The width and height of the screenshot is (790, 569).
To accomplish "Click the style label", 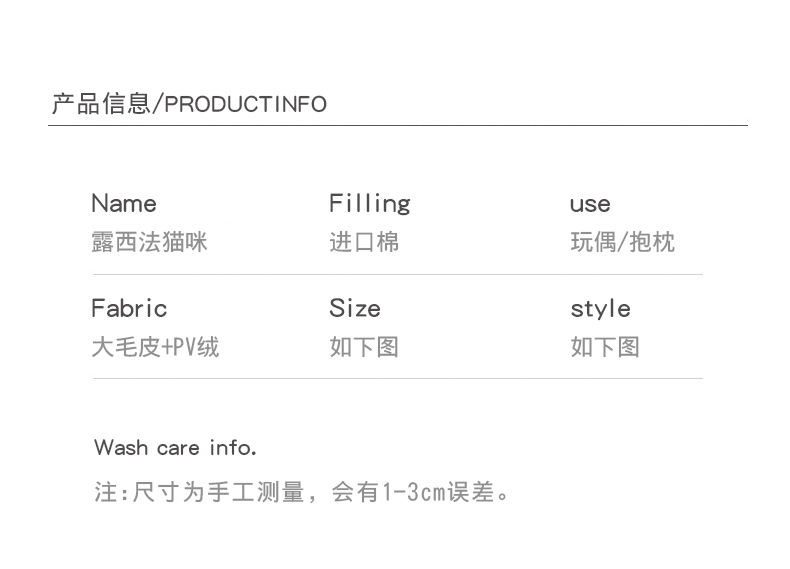I will pos(600,308).
